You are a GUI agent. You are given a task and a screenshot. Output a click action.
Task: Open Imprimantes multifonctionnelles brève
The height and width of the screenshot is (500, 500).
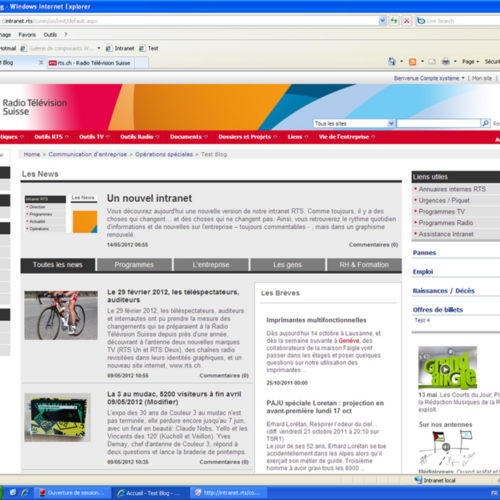tap(316, 320)
